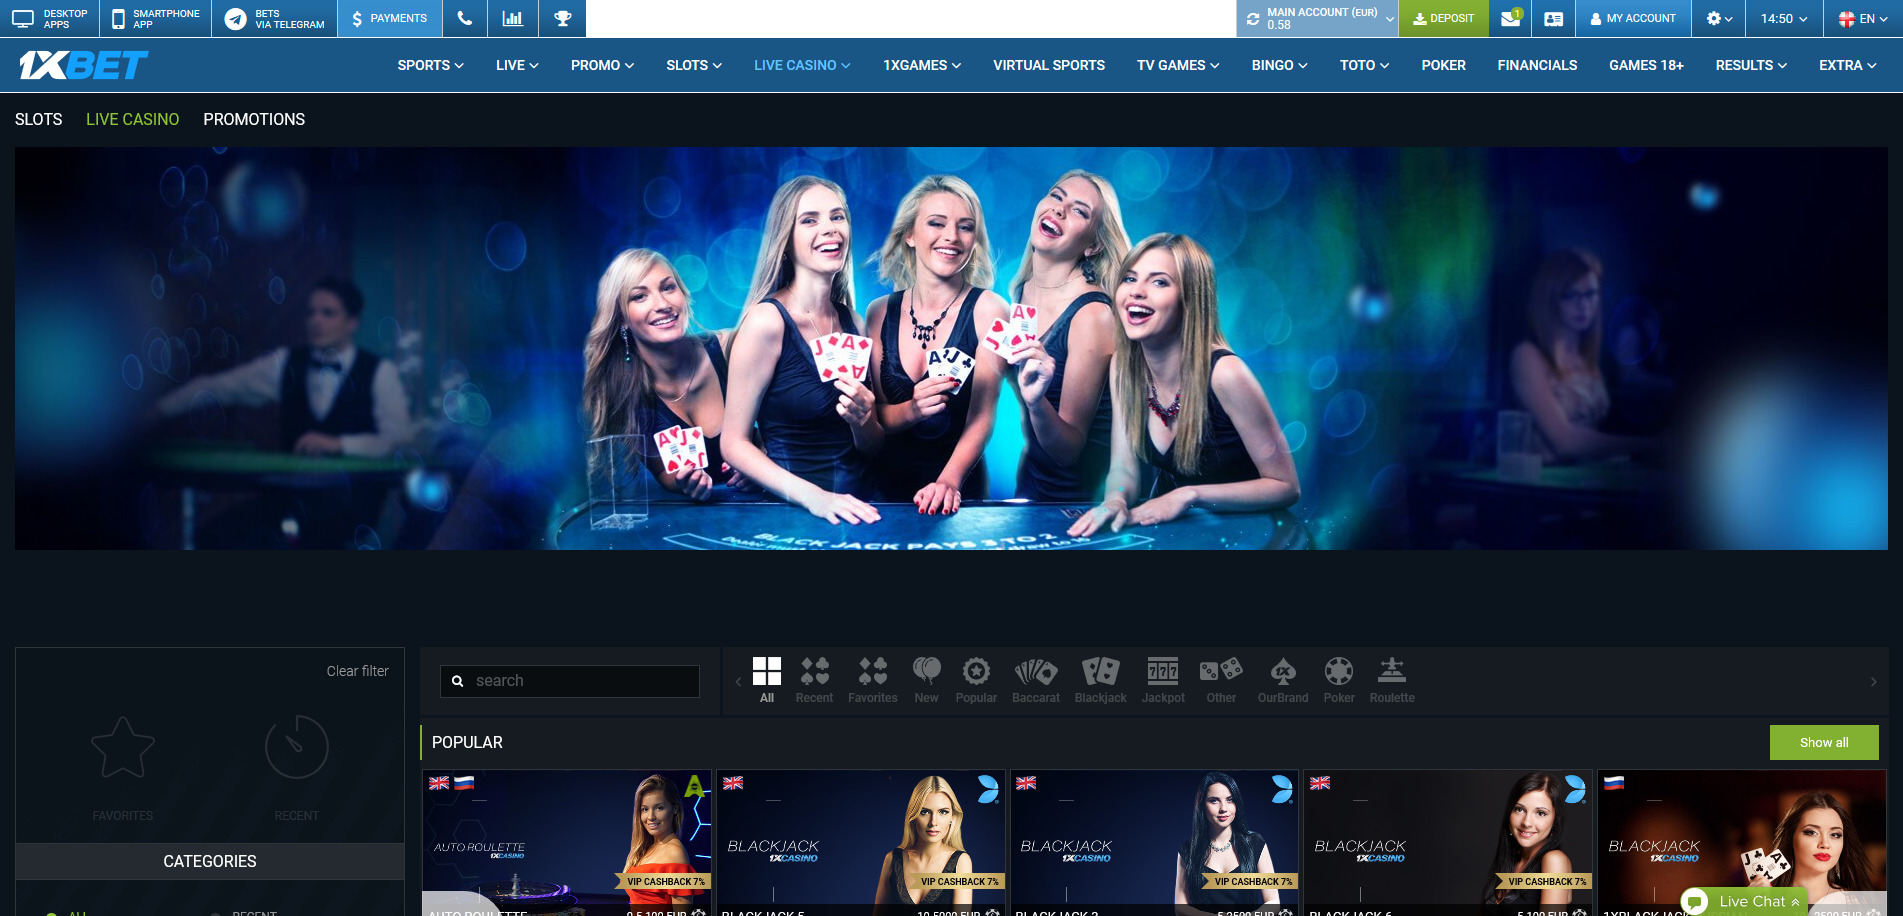Viewport: 1903px width, 916px height.
Task: Click inside the game search field
Action: (569, 680)
